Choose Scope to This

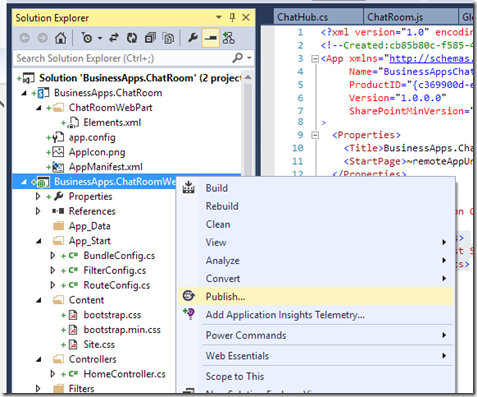(x=316, y=377)
